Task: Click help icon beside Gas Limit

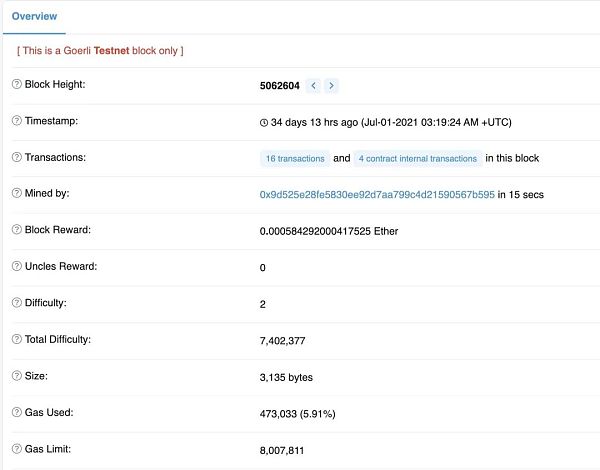Action: [x=17, y=449]
